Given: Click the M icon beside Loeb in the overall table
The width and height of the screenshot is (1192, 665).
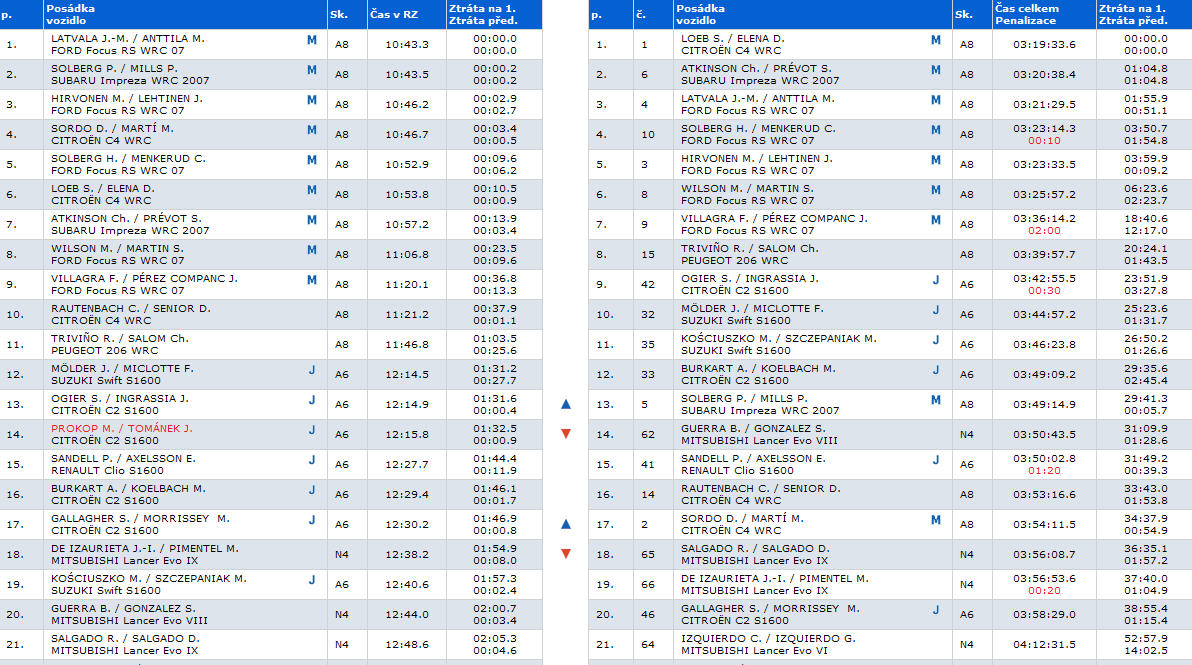Looking at the screenshot, I should tap(936, 40).
